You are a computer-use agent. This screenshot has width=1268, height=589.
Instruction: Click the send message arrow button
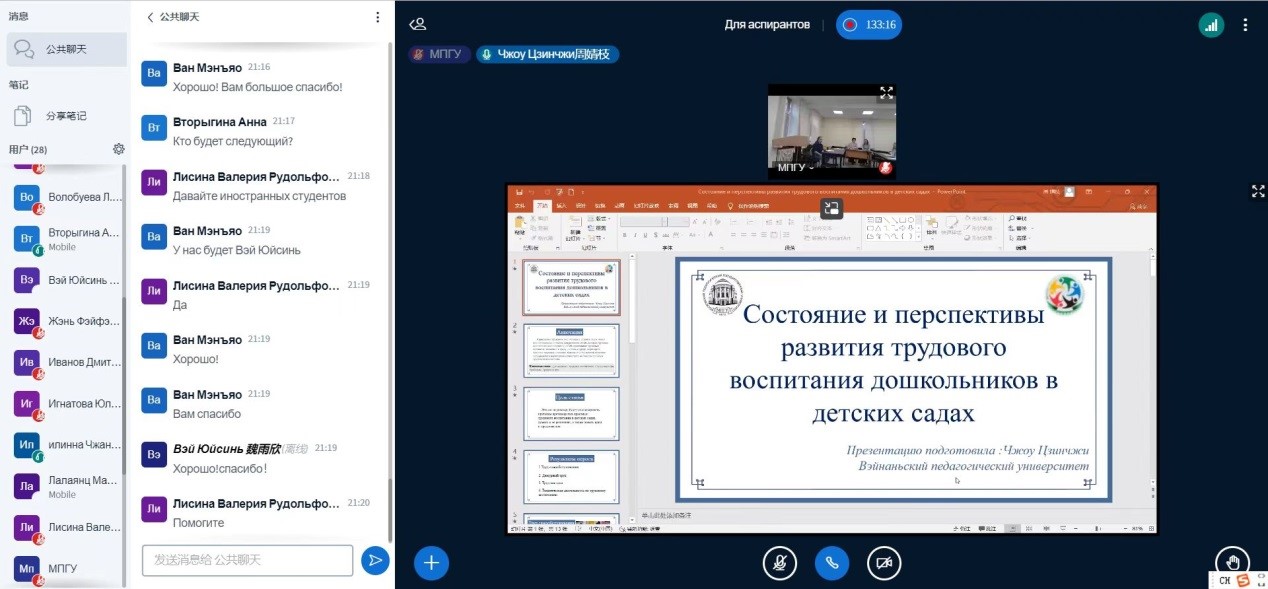(x=375, y=560)
